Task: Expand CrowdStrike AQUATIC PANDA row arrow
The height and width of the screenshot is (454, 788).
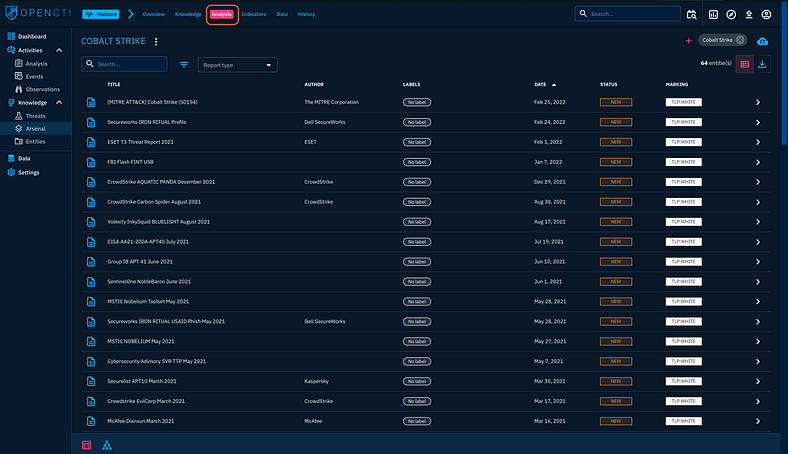Action: [757, 182]
